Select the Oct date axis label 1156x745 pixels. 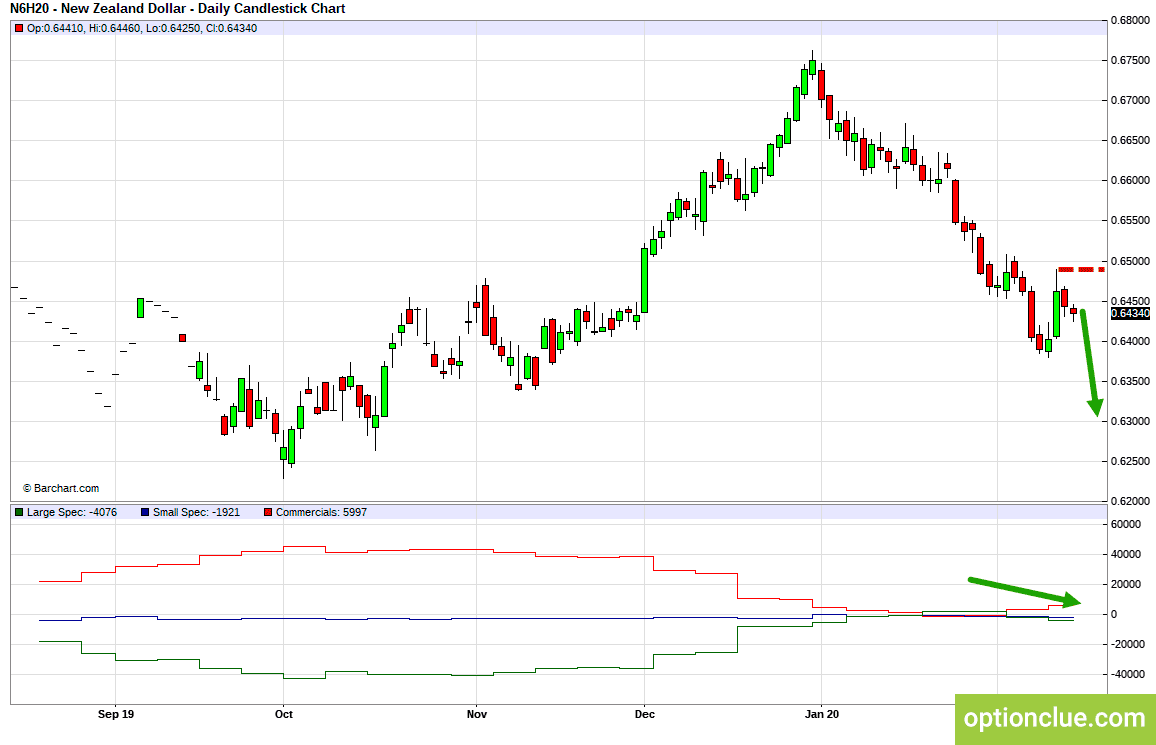point(283,714)
